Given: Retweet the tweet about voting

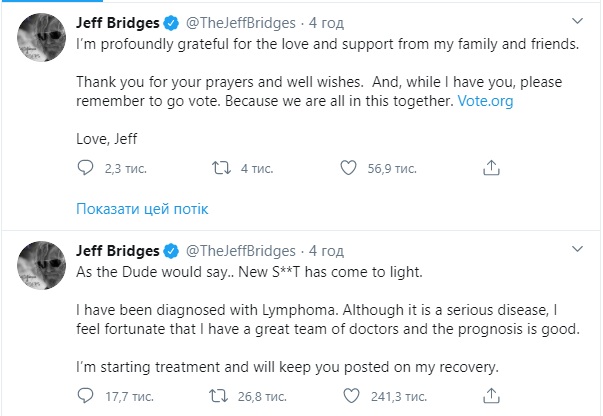Looking at the screenshot, I should pos(216,169).
